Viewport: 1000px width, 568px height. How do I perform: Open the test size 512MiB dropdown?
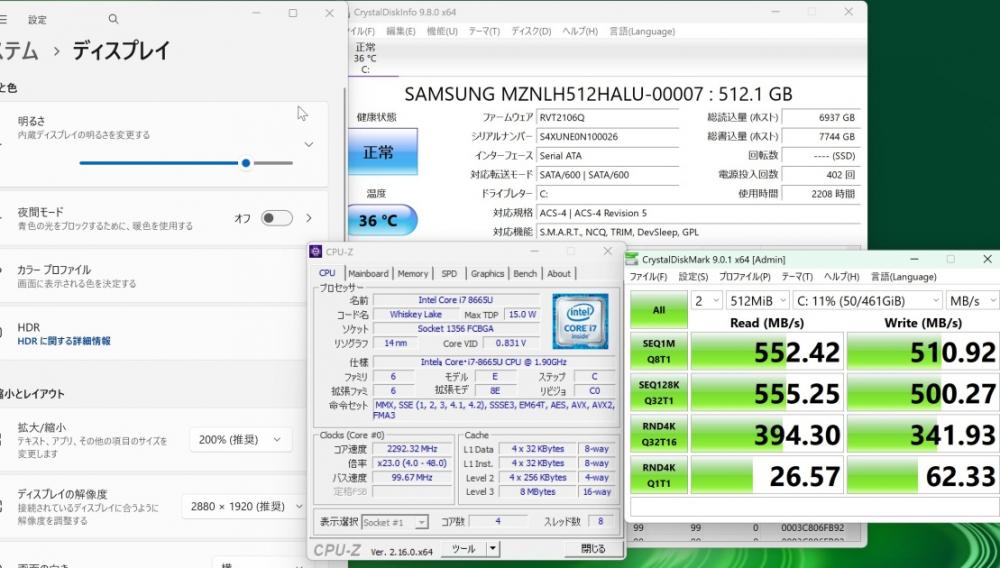click(x=758, y=301)
